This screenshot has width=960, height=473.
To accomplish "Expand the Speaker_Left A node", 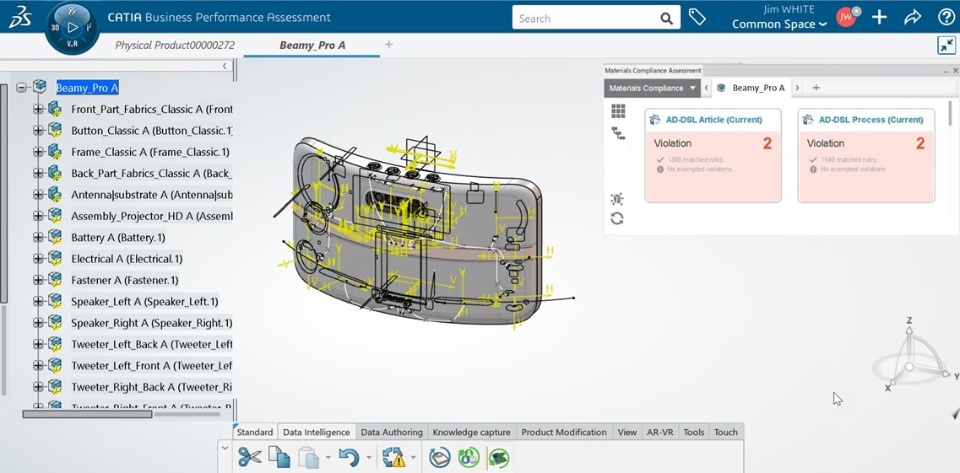I will click(x=38, y=302).
